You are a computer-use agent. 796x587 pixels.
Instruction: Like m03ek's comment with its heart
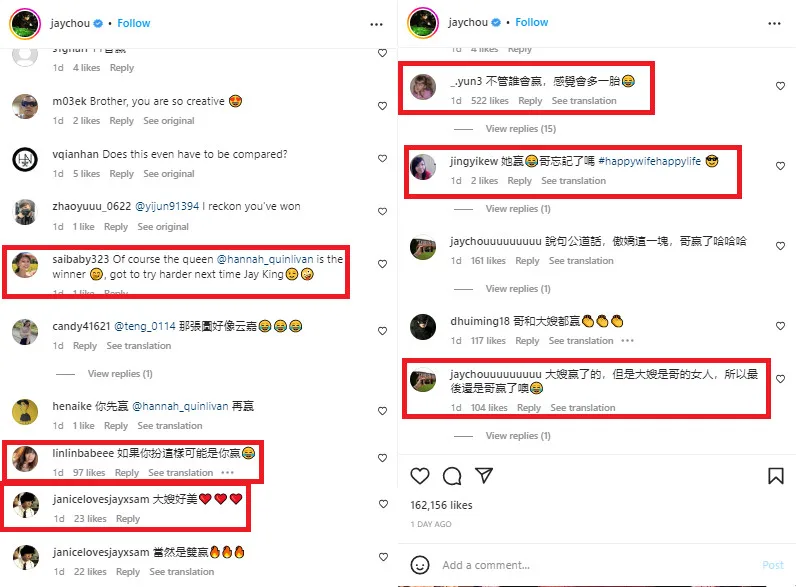(382, 106)
